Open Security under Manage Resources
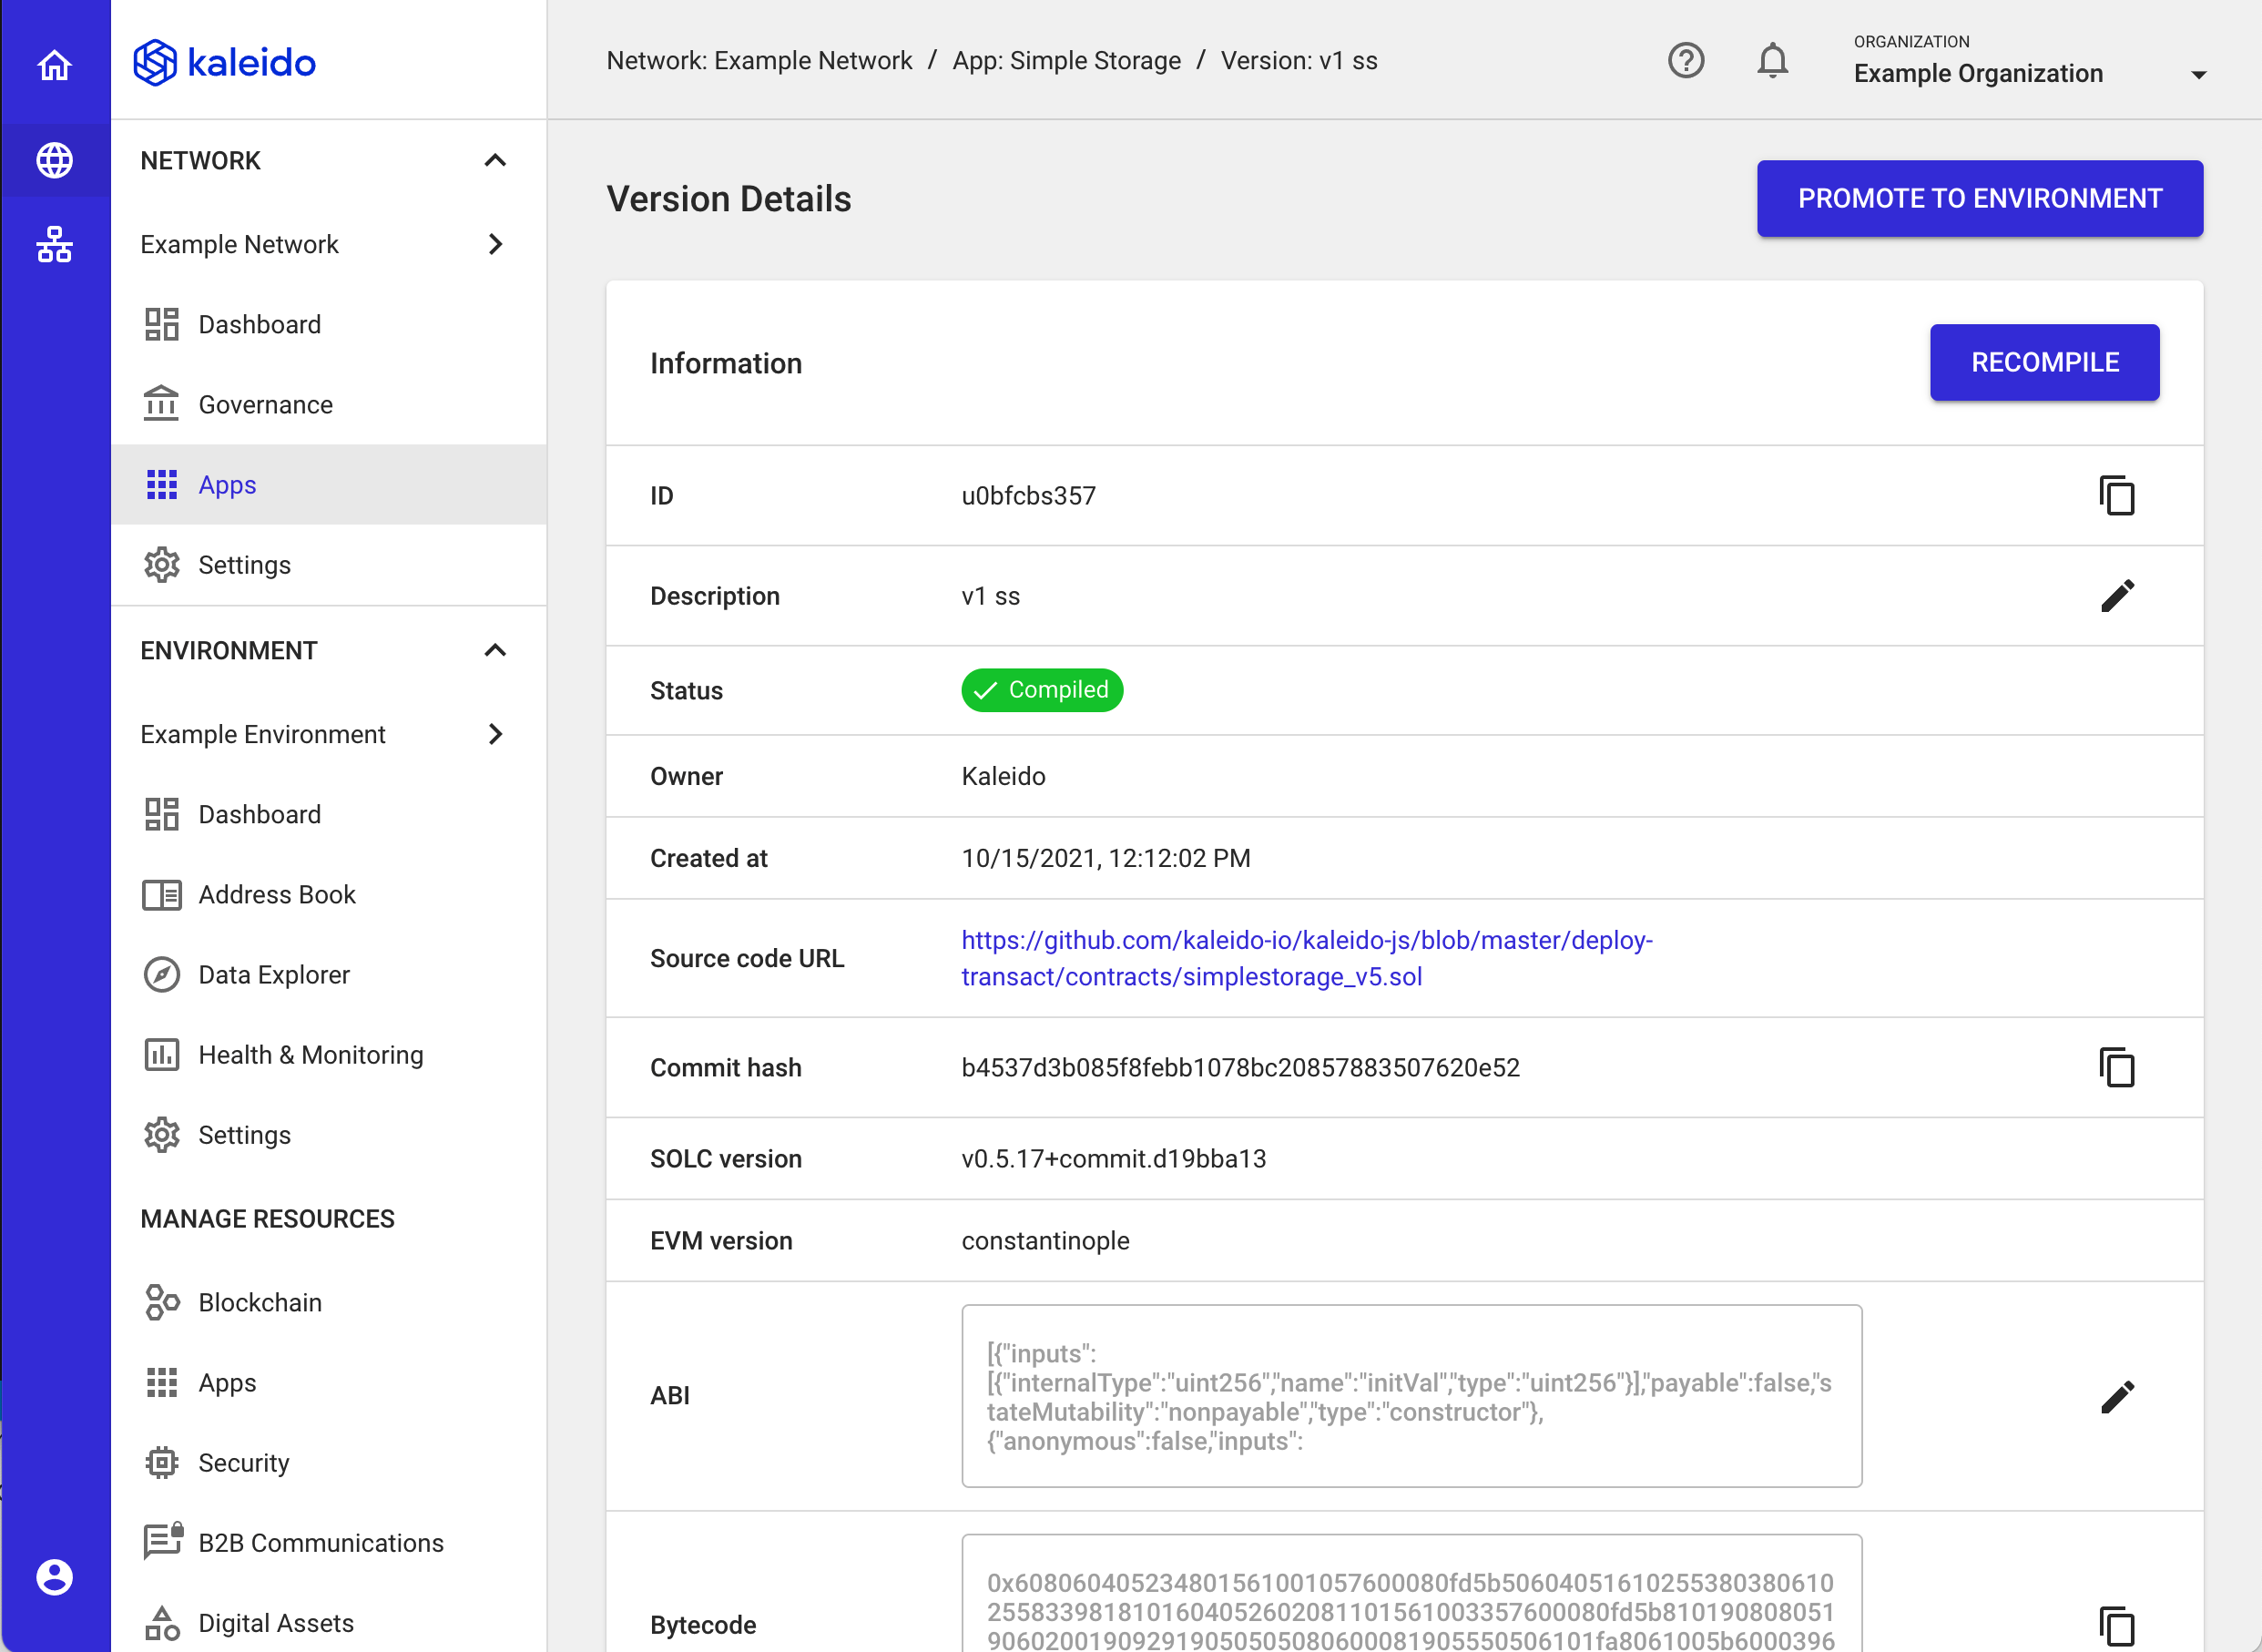 pyautogui.click(x=328, y=1462)
